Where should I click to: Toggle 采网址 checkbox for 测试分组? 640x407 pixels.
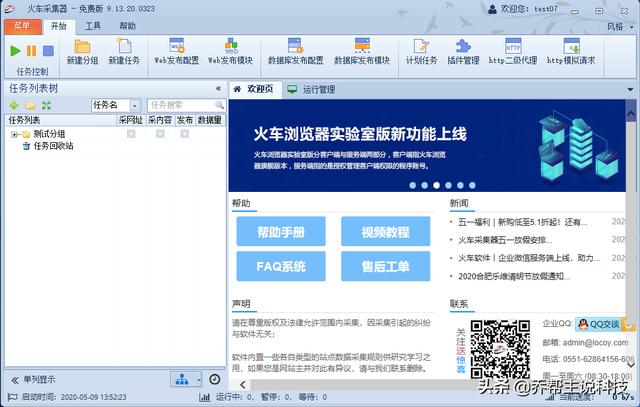coord(131,133)
